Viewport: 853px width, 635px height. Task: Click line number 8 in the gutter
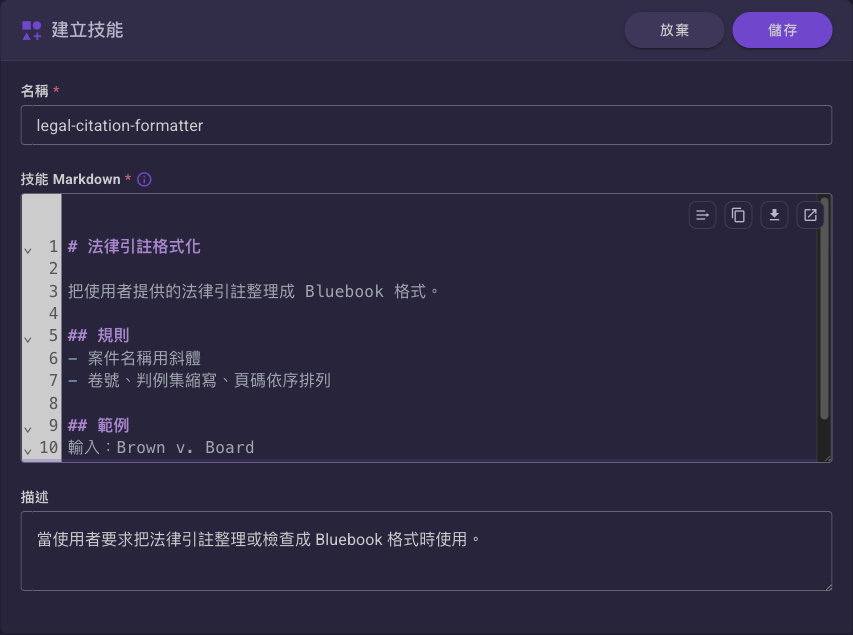pos(53,403)
